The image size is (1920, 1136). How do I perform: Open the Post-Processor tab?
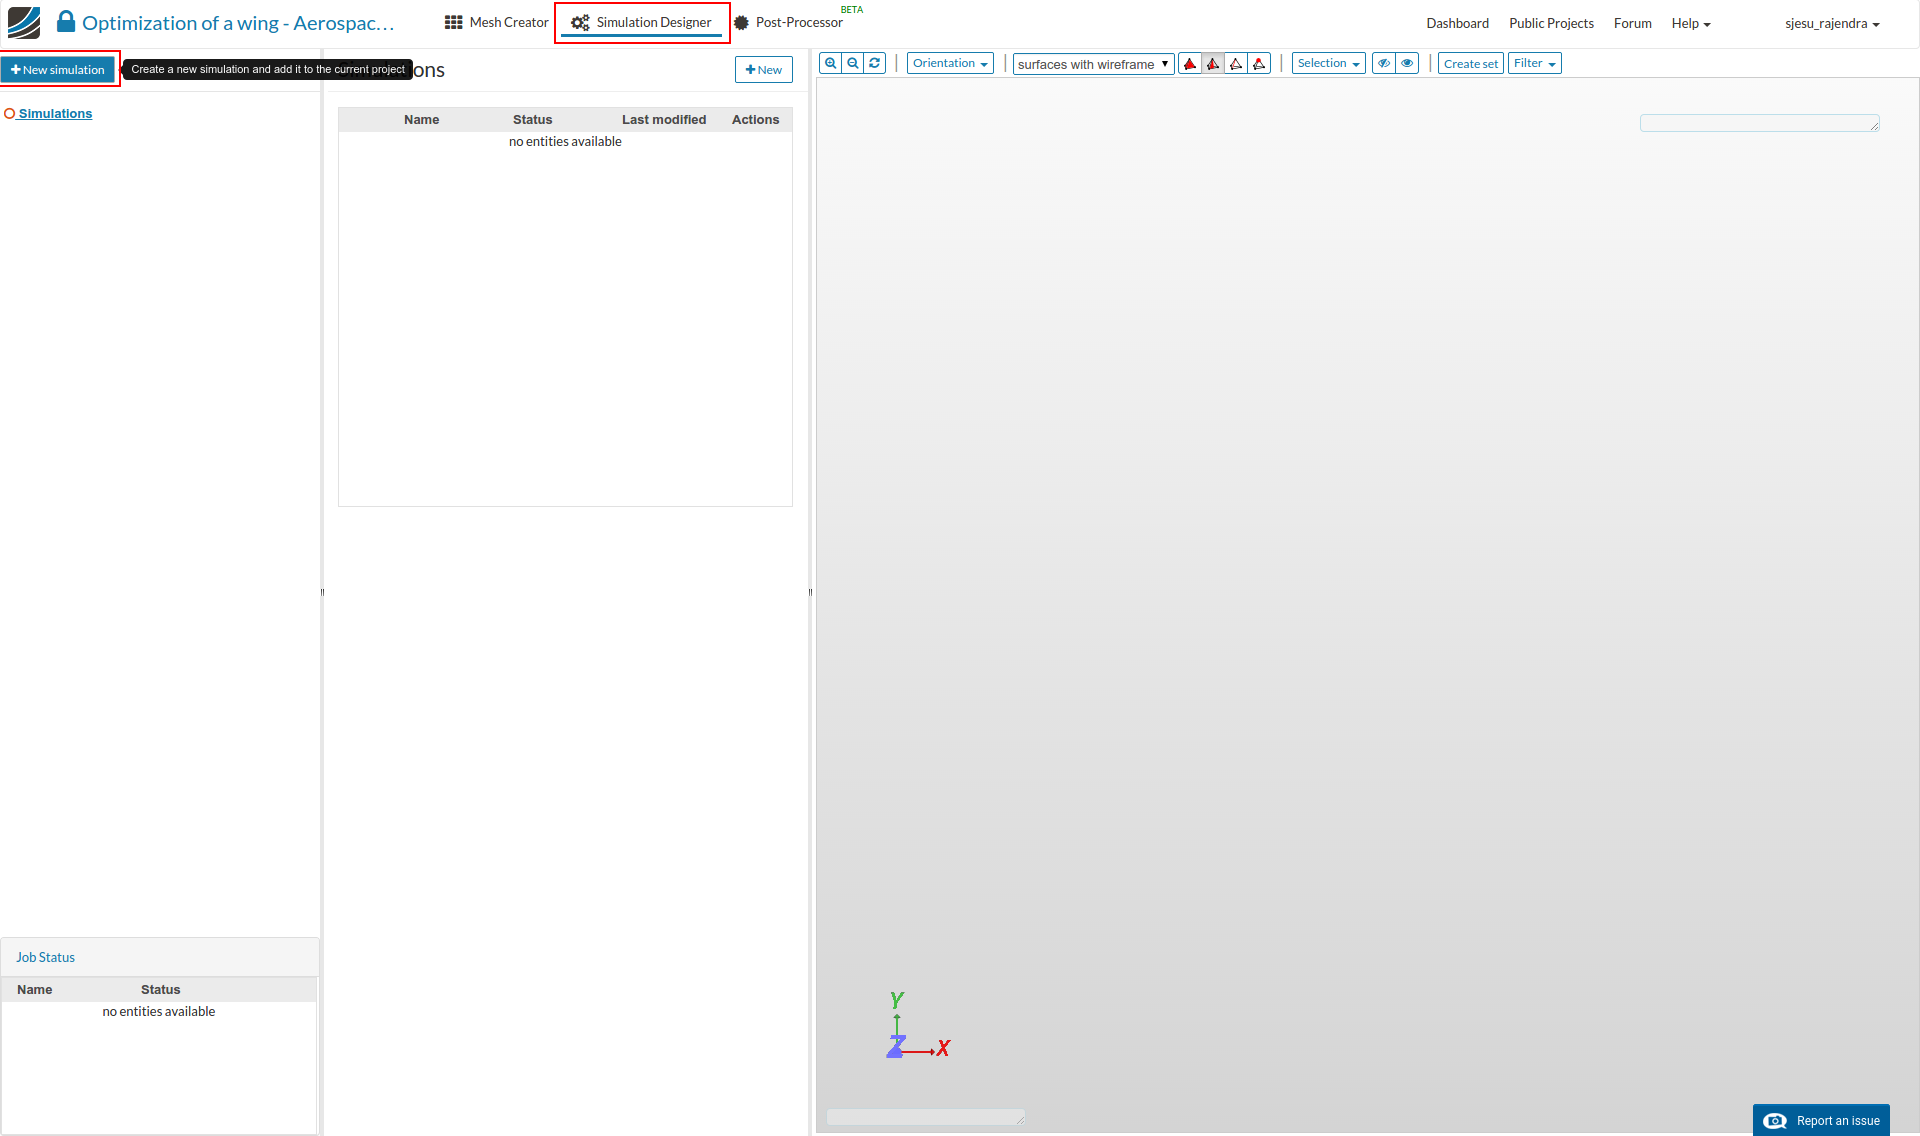tap(788, 22)
